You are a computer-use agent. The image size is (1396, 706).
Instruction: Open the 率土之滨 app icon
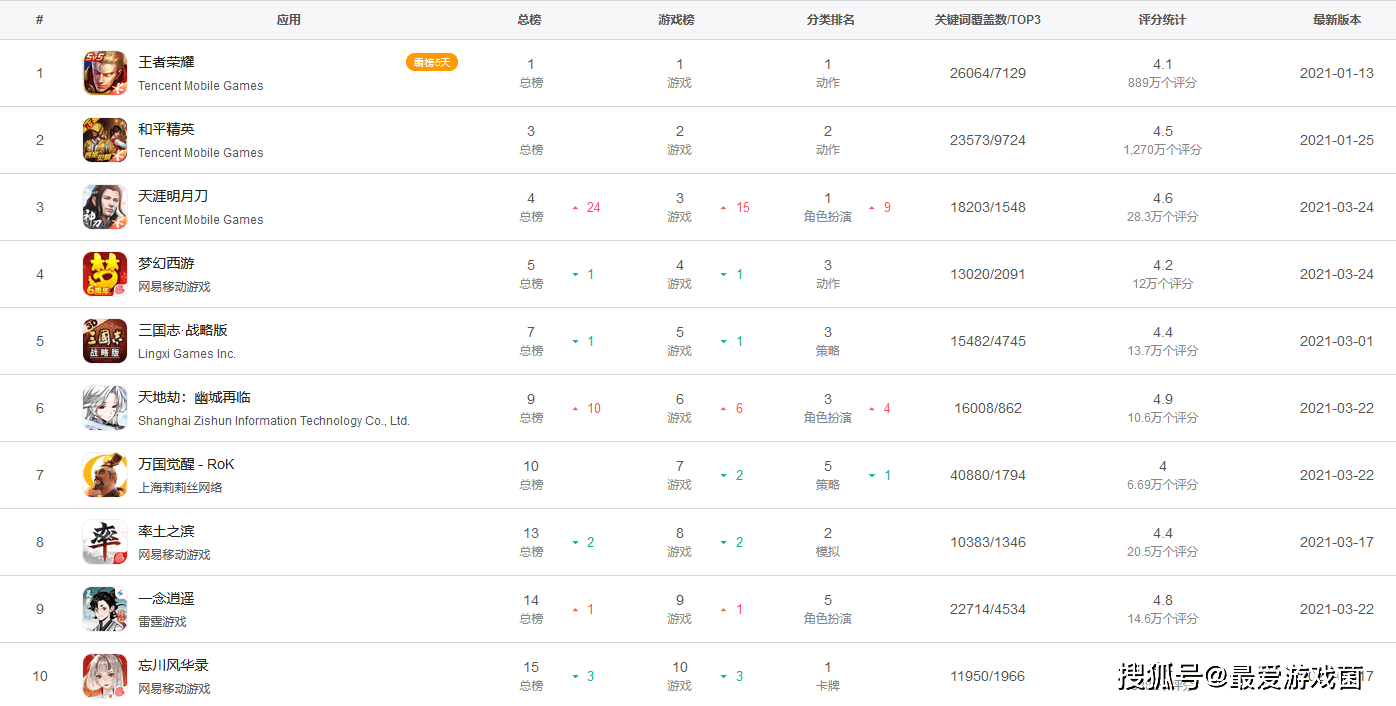(105, 542)
